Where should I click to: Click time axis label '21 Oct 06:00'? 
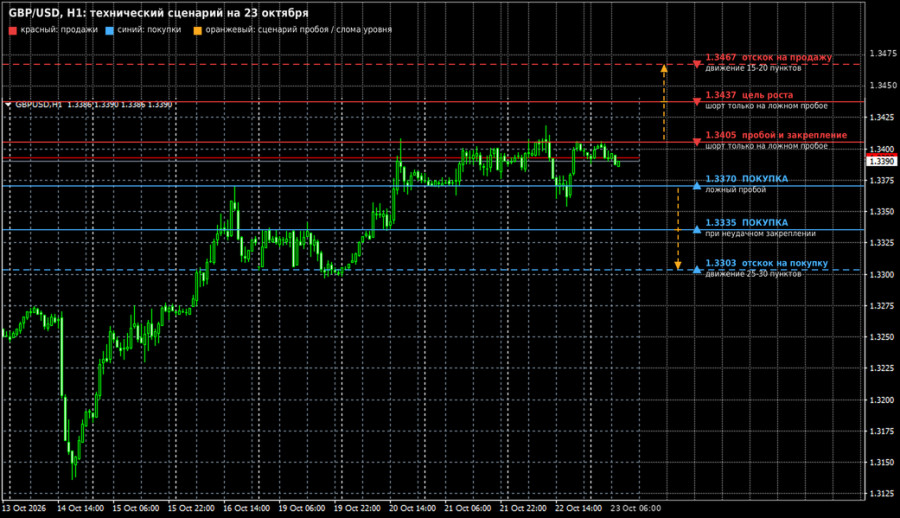[468, 508]
